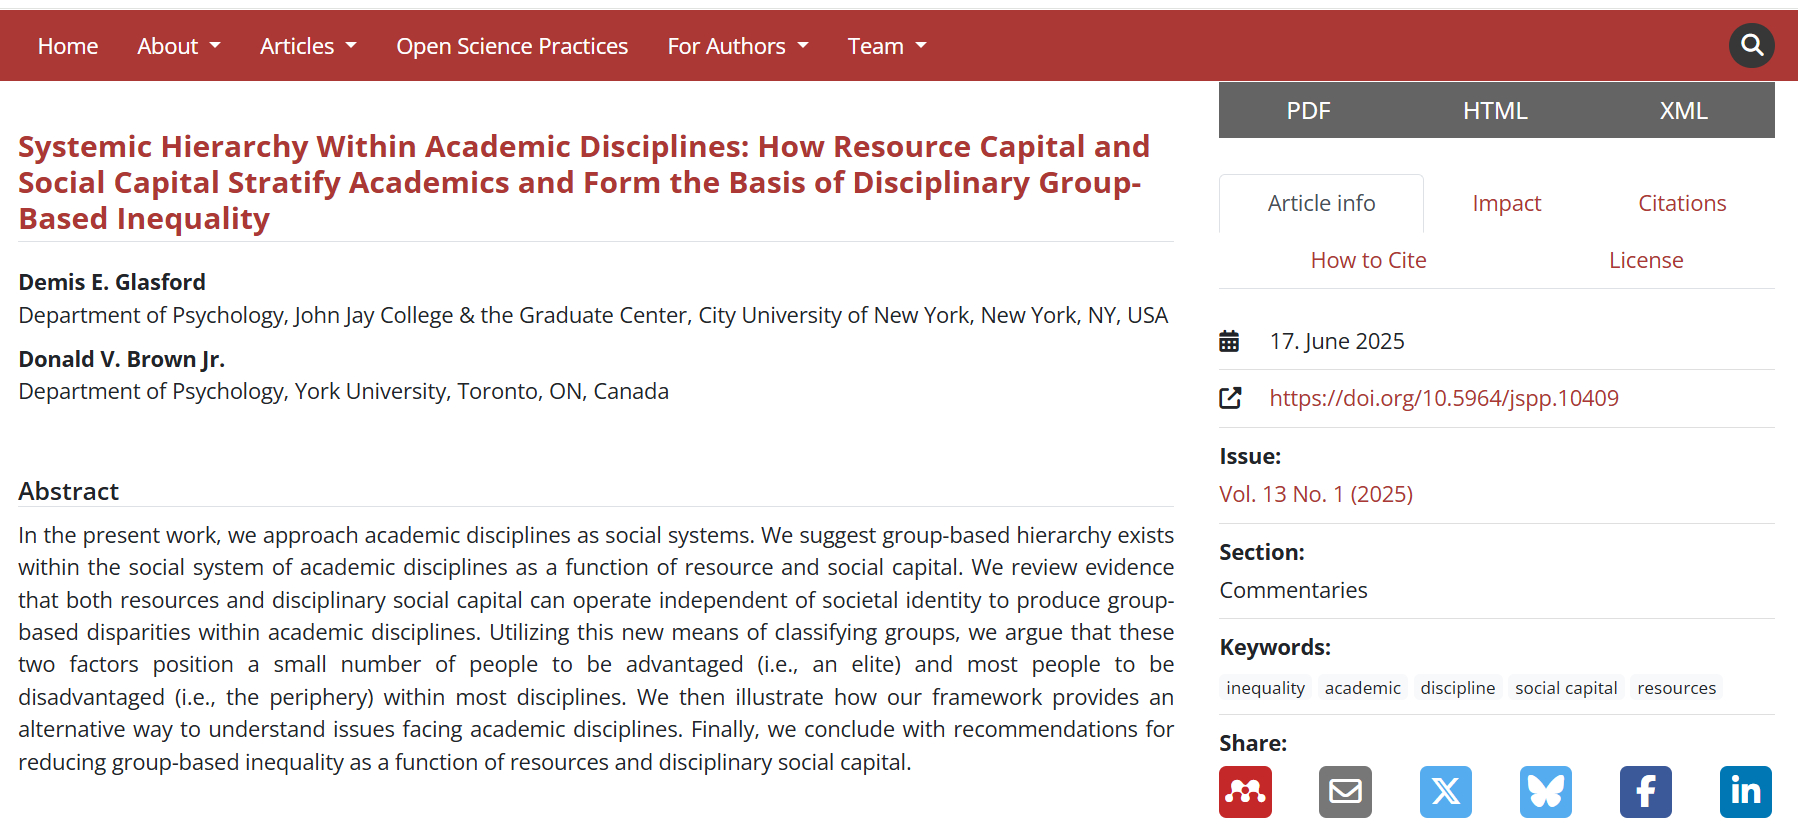Expand the About dropdown menu
Screen dimensions: 1798x834
tap(179, 46)
